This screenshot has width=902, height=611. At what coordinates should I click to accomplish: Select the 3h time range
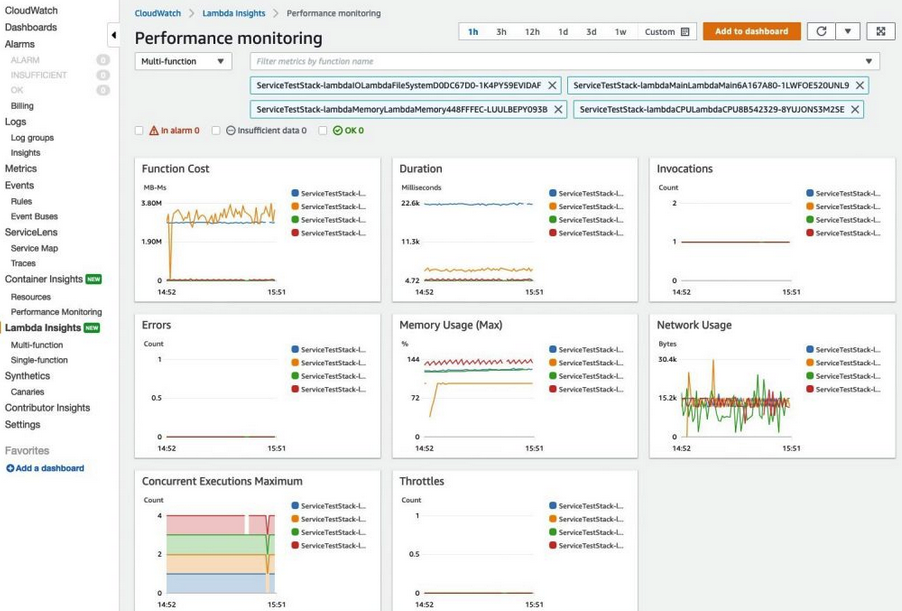[x=501, y=32]
